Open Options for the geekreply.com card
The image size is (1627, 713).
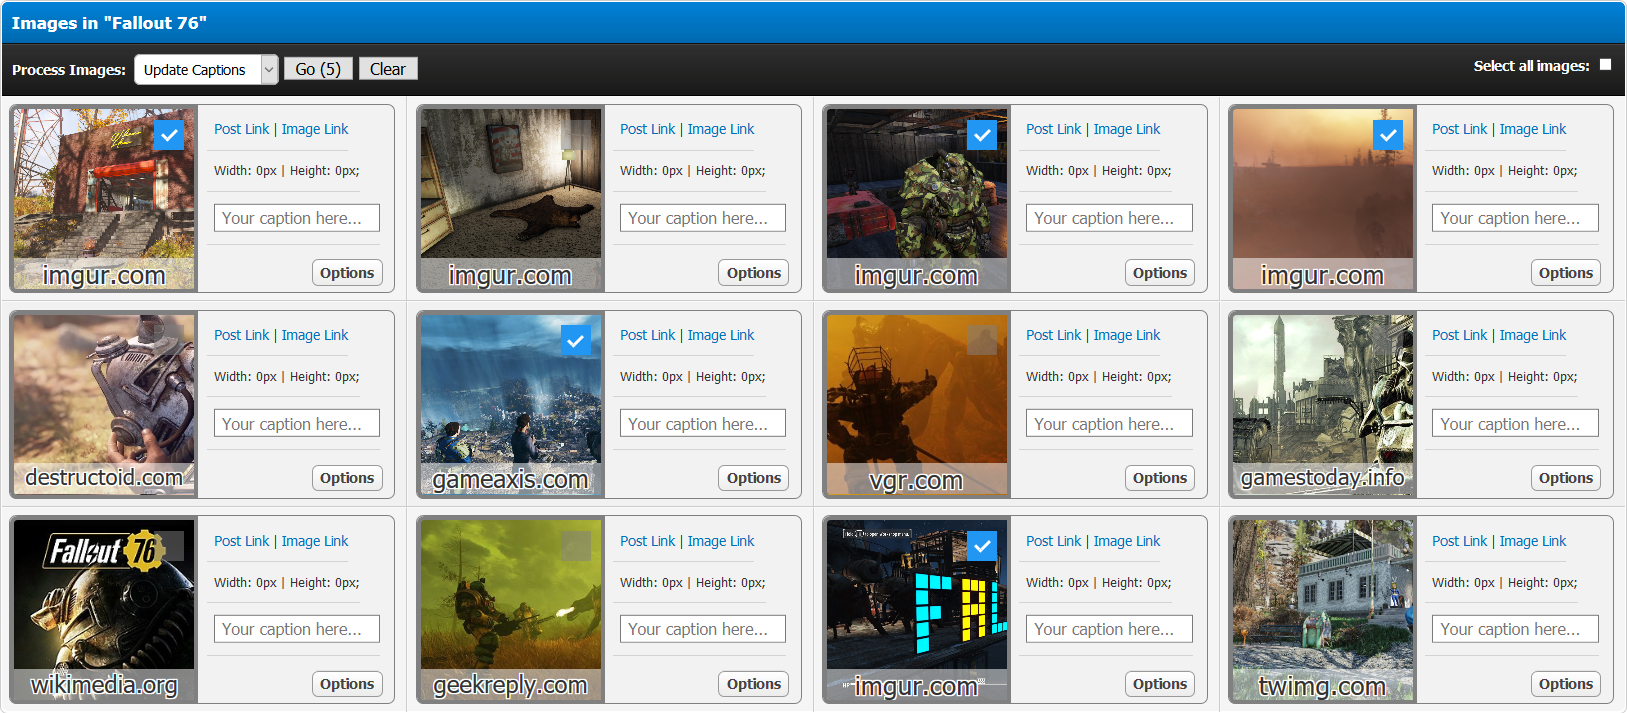pyautogui.click(x=754, y=684)
